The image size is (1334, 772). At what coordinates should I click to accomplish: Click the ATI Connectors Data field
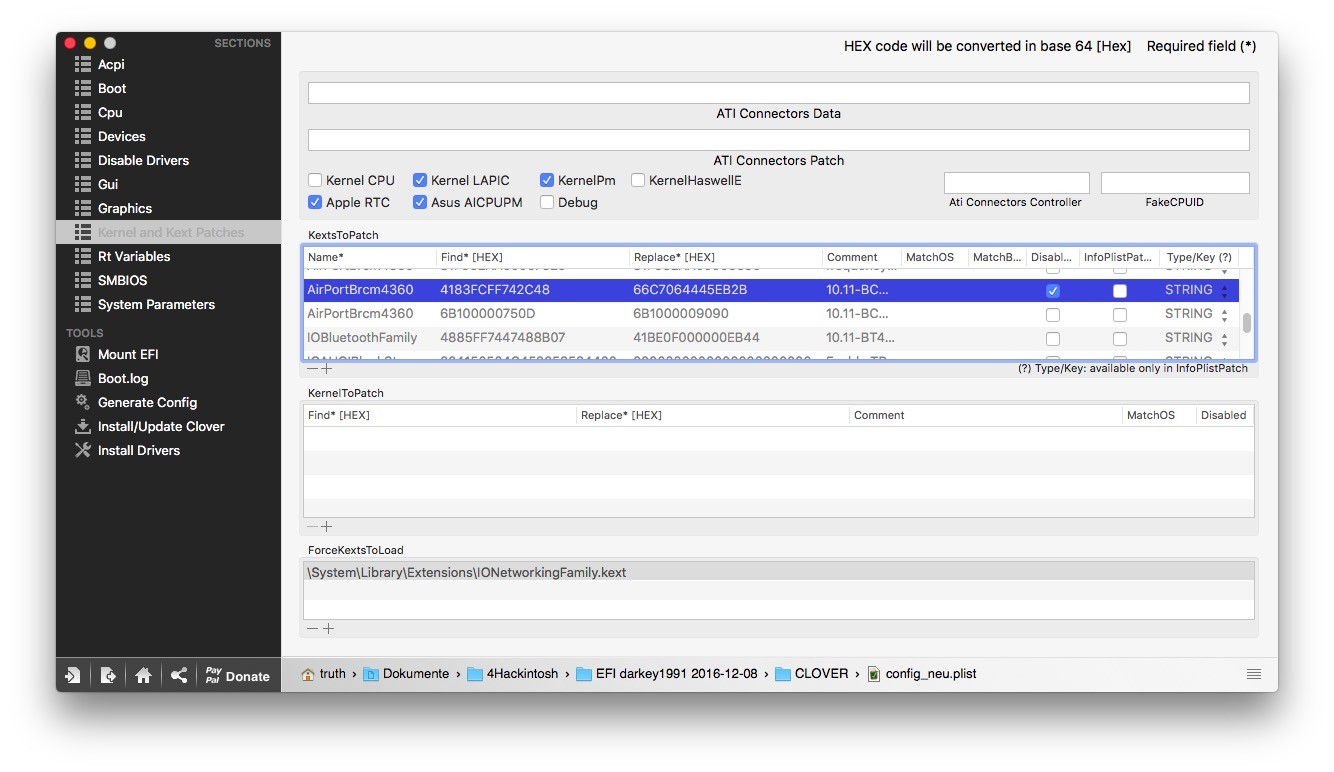778,93
